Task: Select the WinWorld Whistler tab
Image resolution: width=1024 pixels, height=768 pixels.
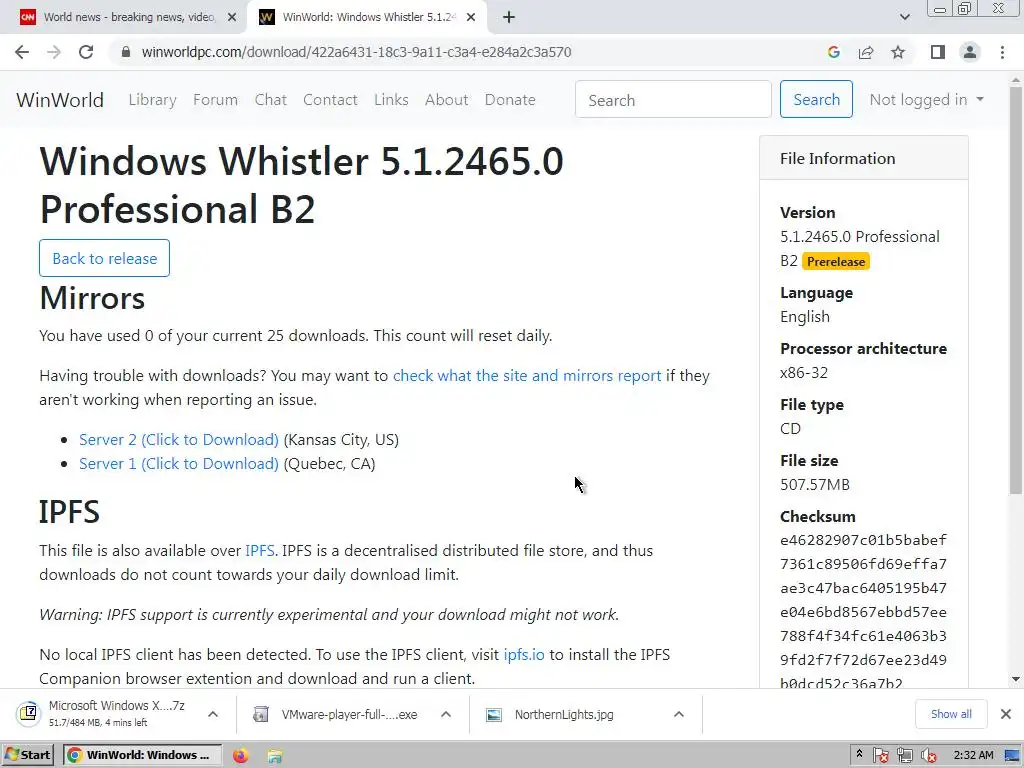Action: pos(366,17)
